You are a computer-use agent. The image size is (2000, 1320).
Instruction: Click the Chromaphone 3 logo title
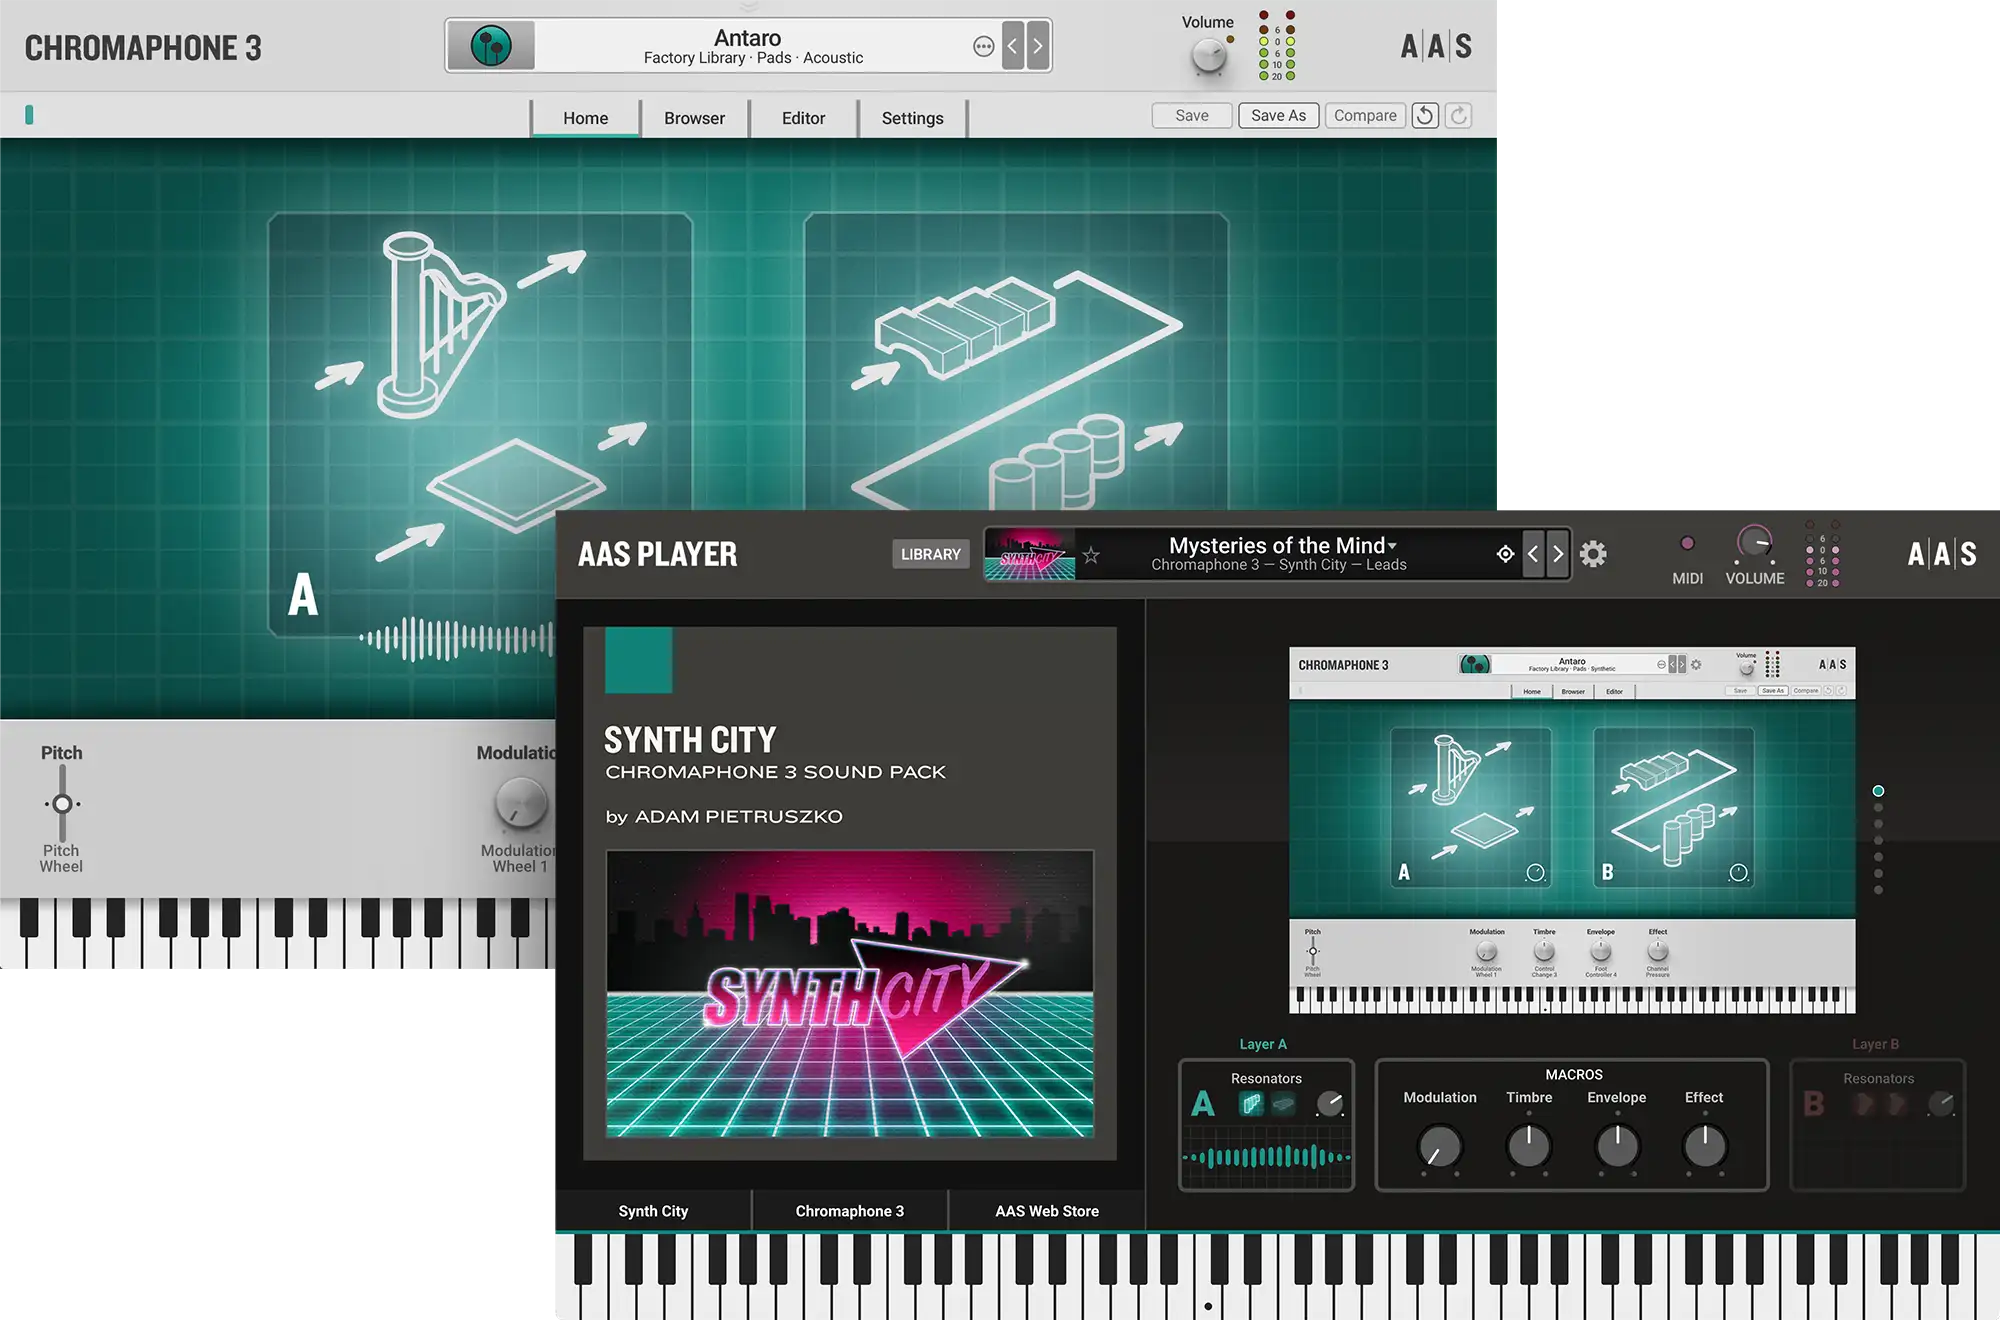tap(143, 48)
